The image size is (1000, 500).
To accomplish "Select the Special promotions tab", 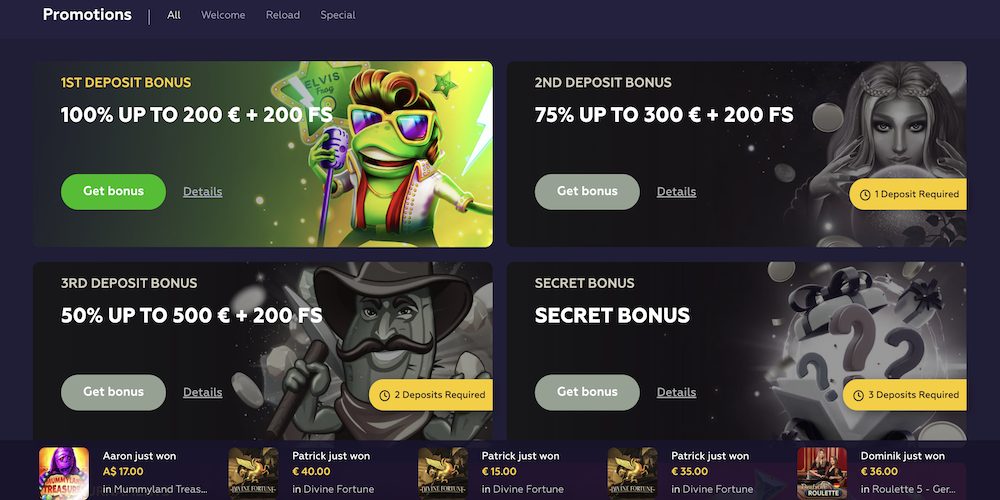I will [x=338, y=15].
